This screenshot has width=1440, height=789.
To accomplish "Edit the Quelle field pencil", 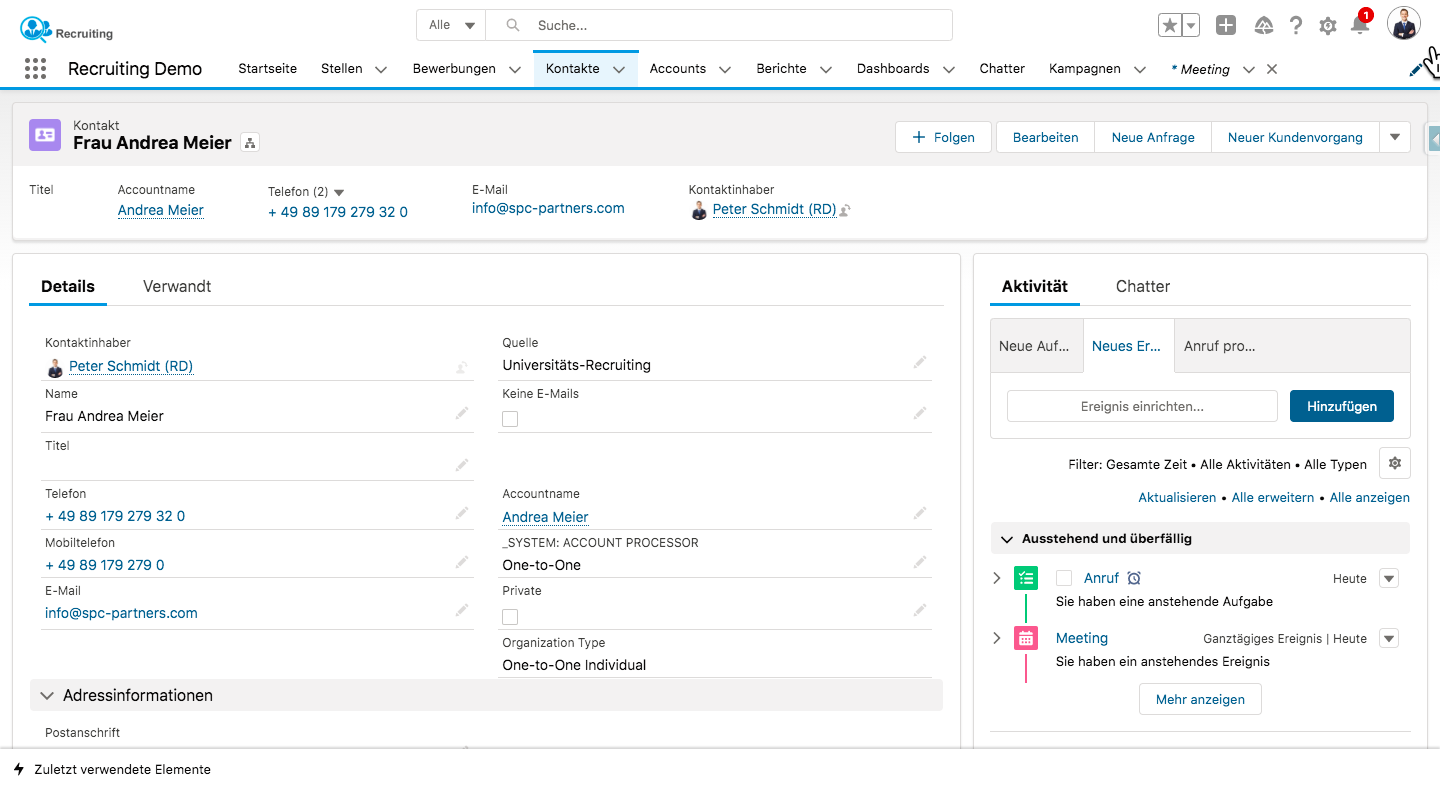I will (920, 362).
